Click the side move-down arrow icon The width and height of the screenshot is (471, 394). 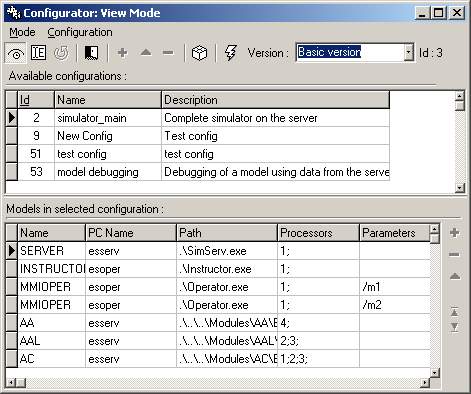(x=454, y=327)
